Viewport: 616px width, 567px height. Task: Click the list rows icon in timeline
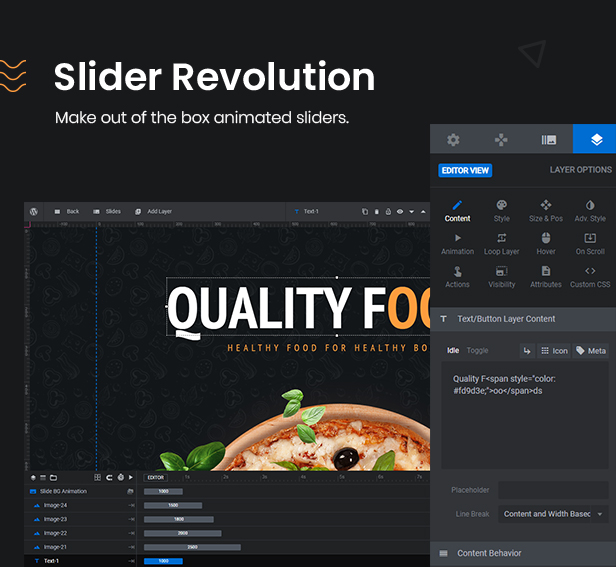43,477
